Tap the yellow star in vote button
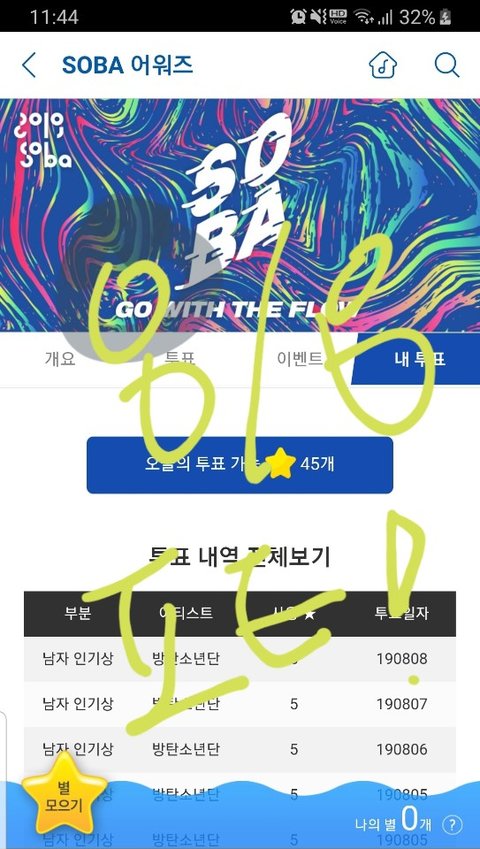 point(280,464)
